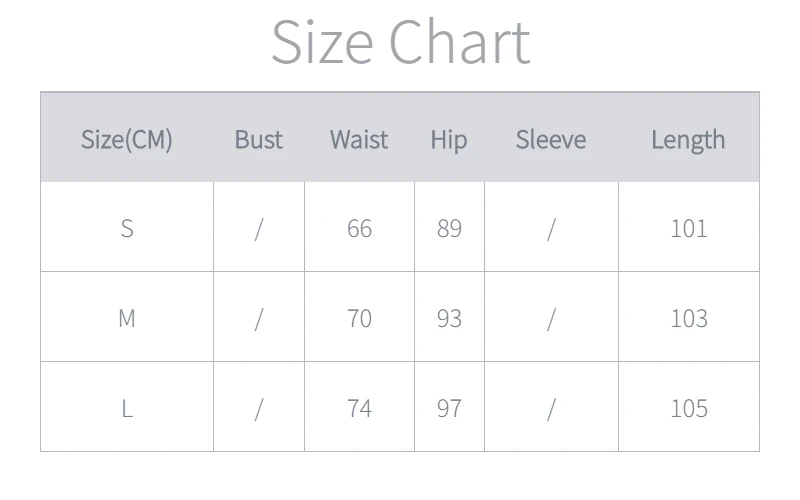Click length value 105 for size L
The image size is (800, 500).
(x=688, y=408)
